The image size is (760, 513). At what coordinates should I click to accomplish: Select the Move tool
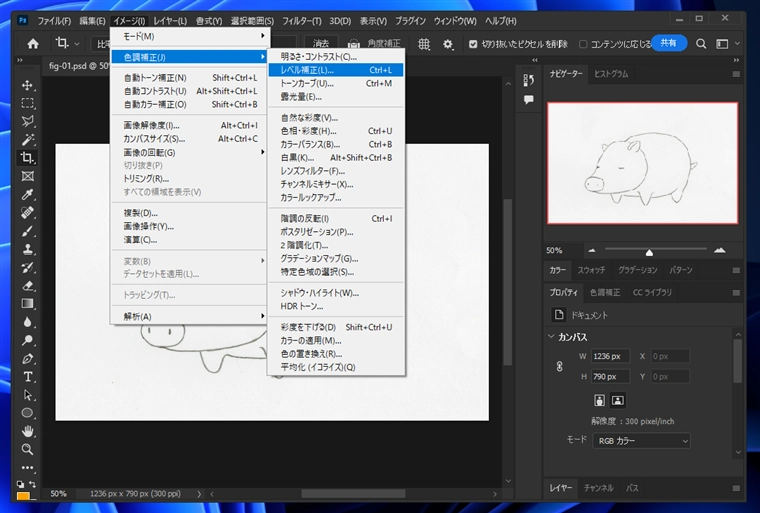pos(28,85)
